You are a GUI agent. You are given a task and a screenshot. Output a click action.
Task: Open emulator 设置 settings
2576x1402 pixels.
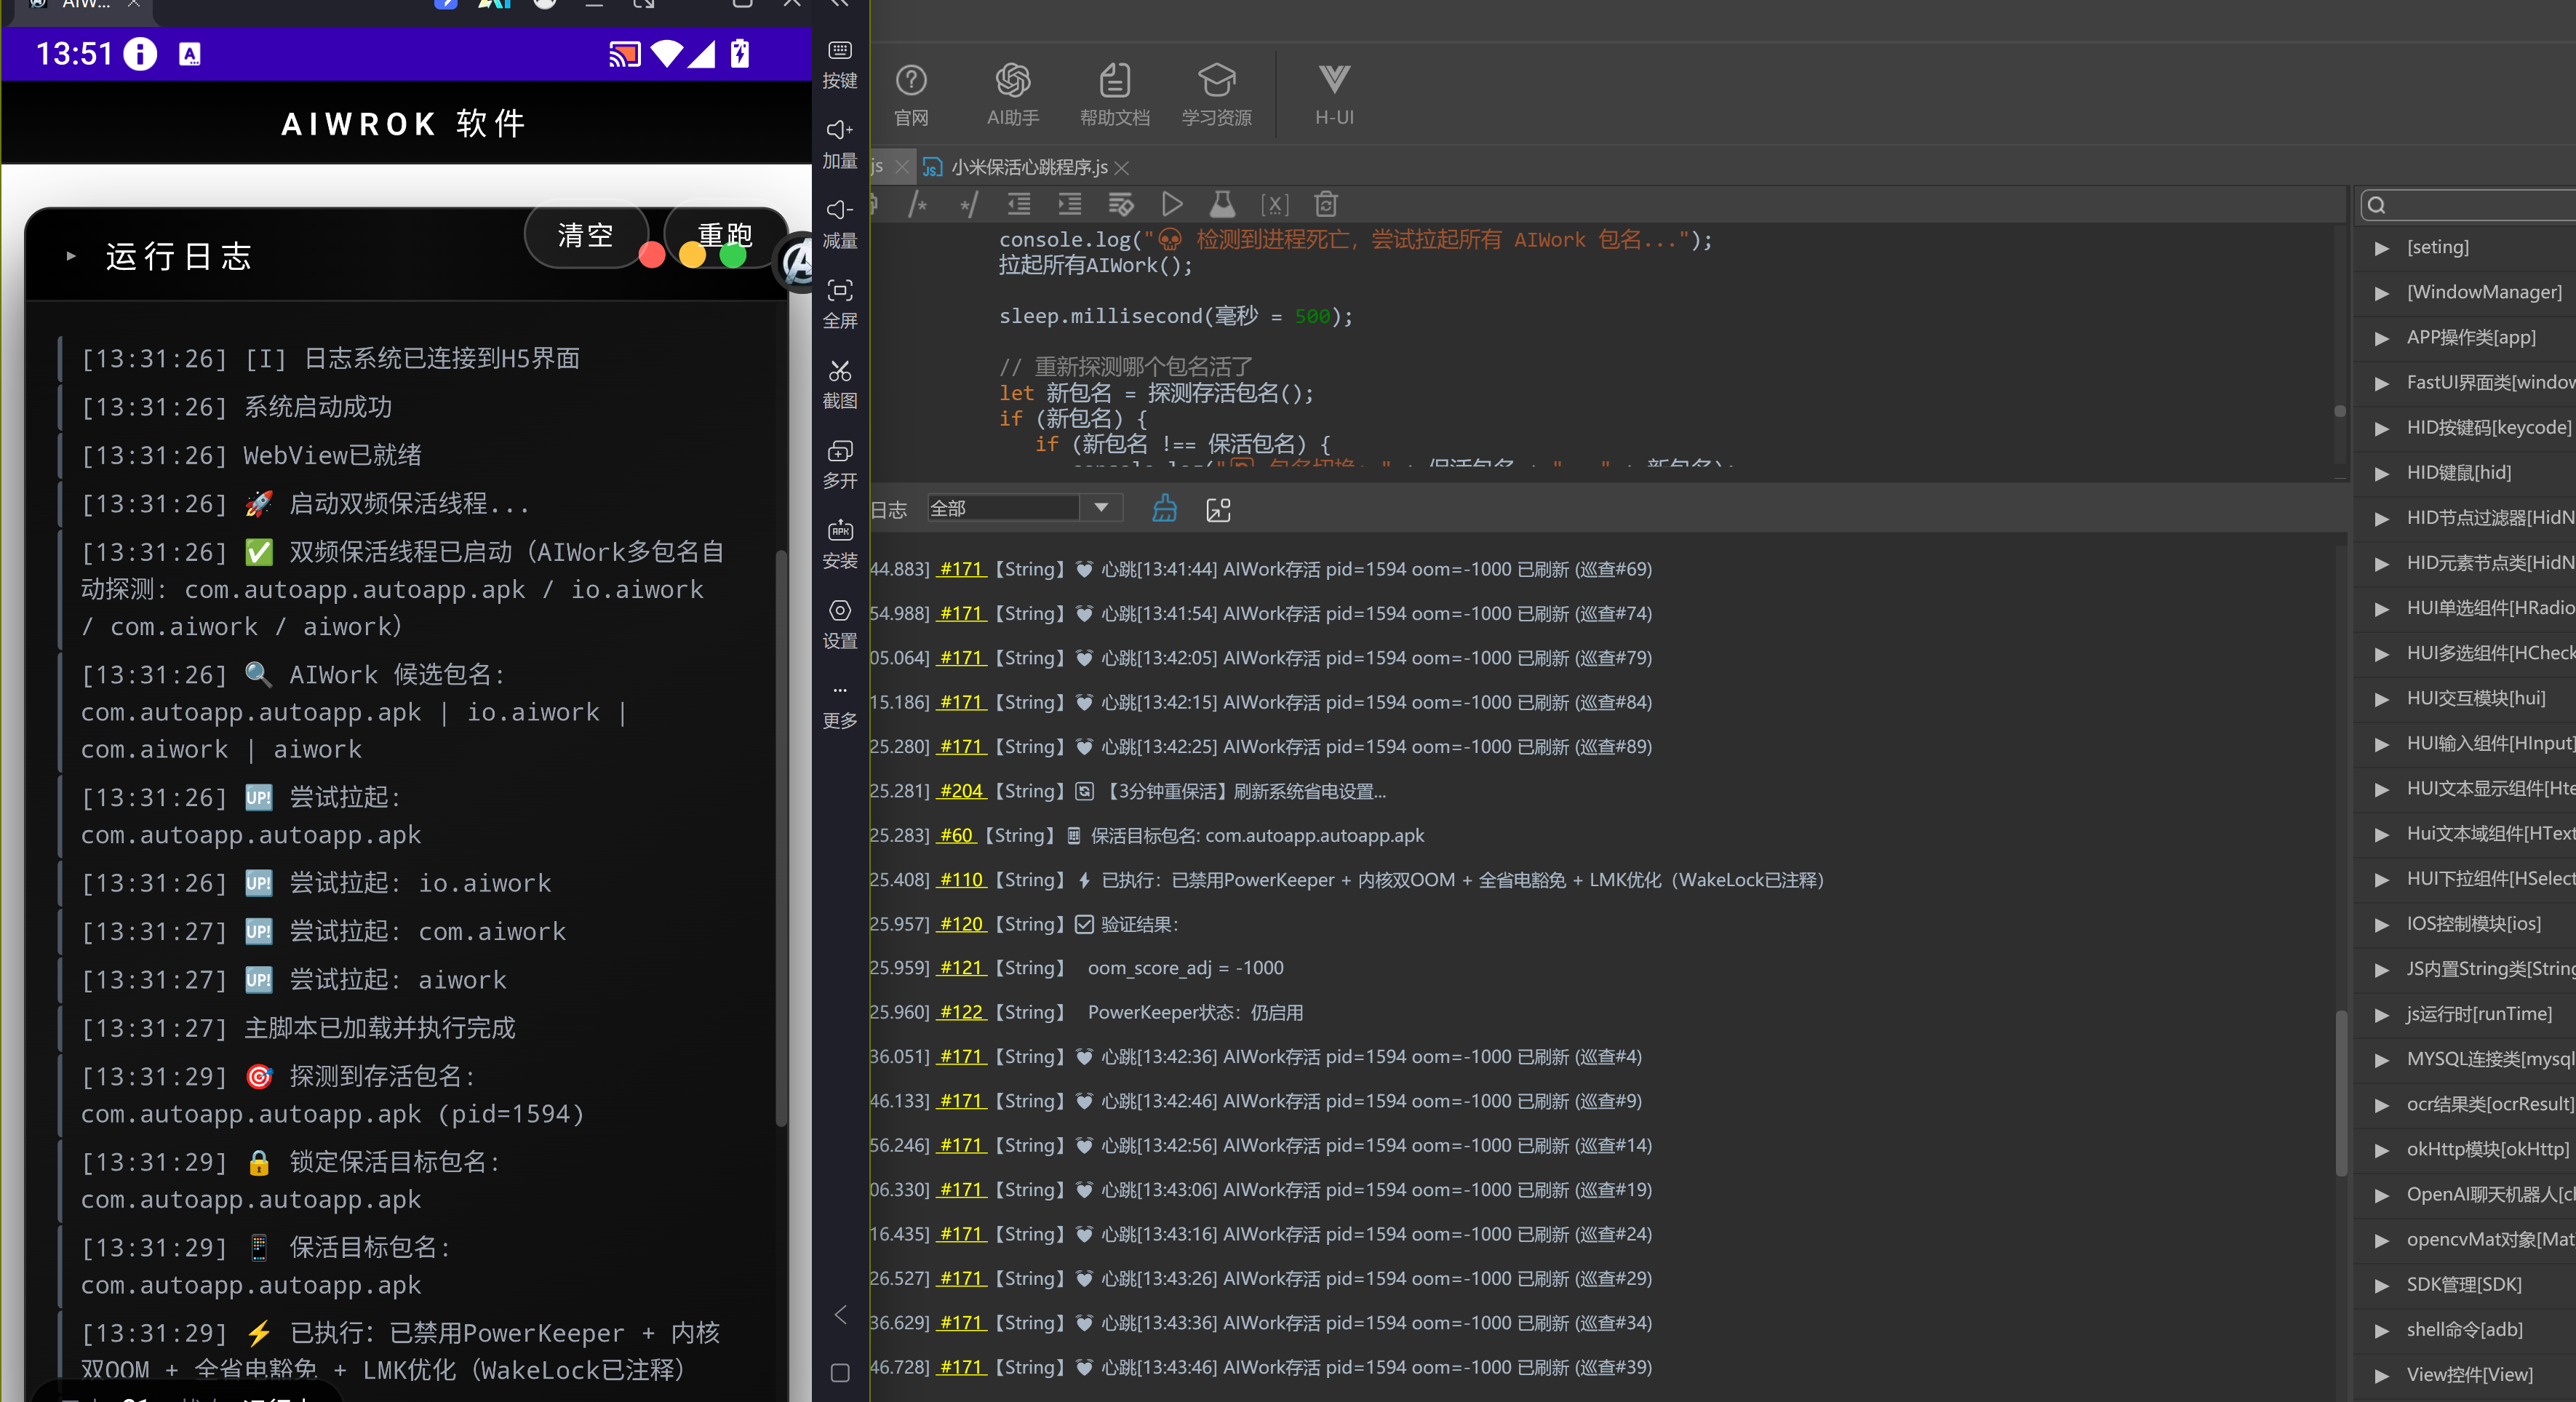[x=839, y=624]
